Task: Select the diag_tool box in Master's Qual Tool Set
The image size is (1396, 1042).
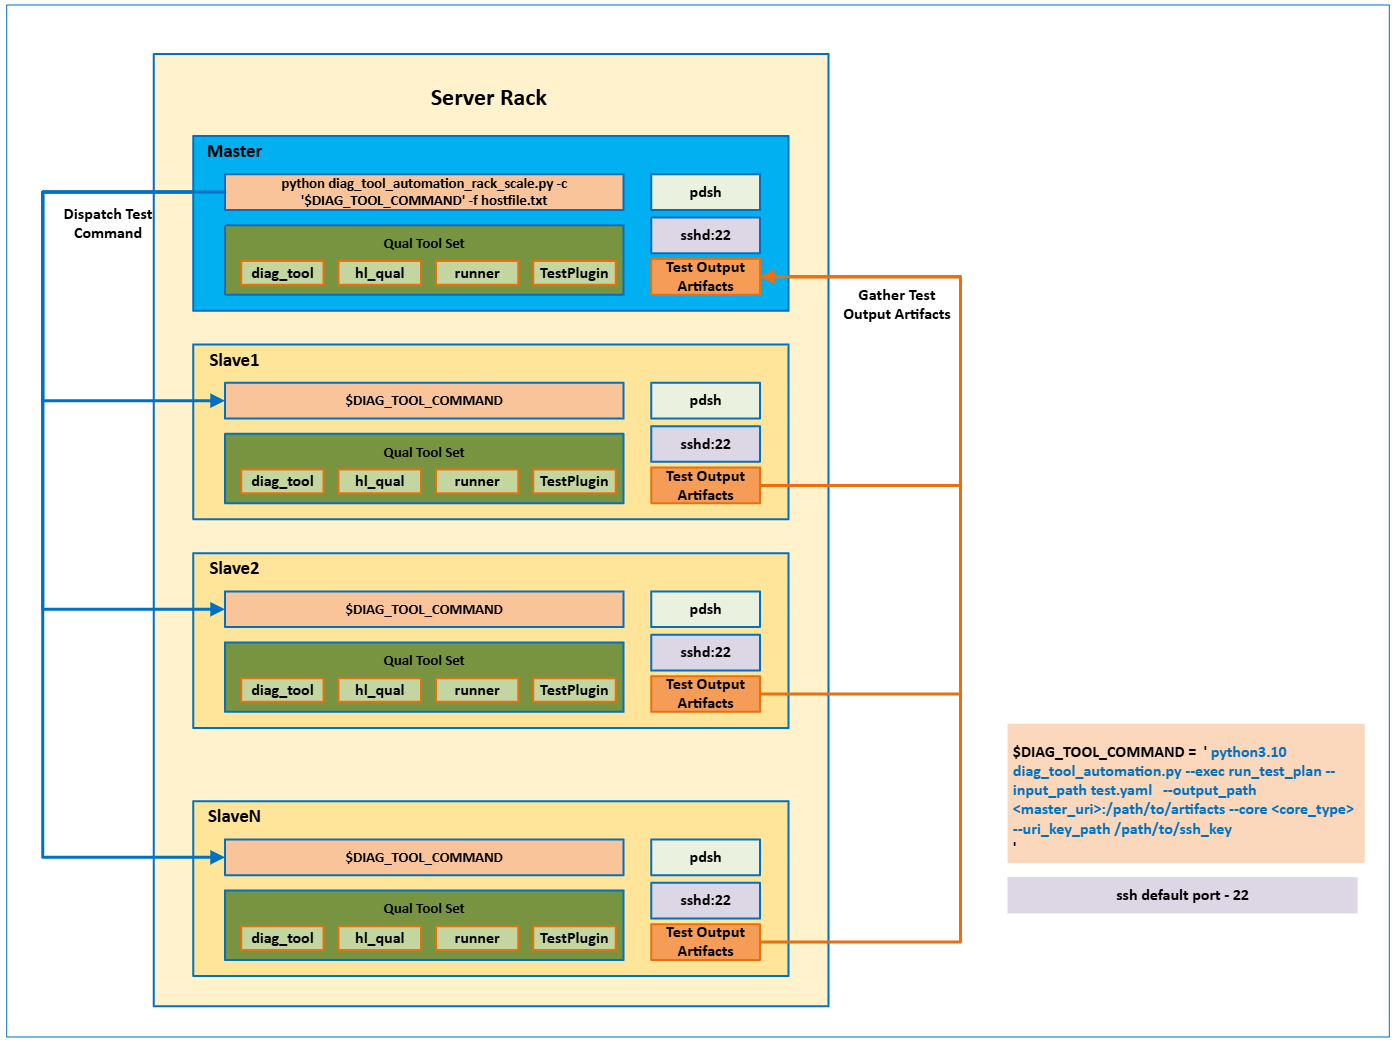Action: tap(282, 273)
